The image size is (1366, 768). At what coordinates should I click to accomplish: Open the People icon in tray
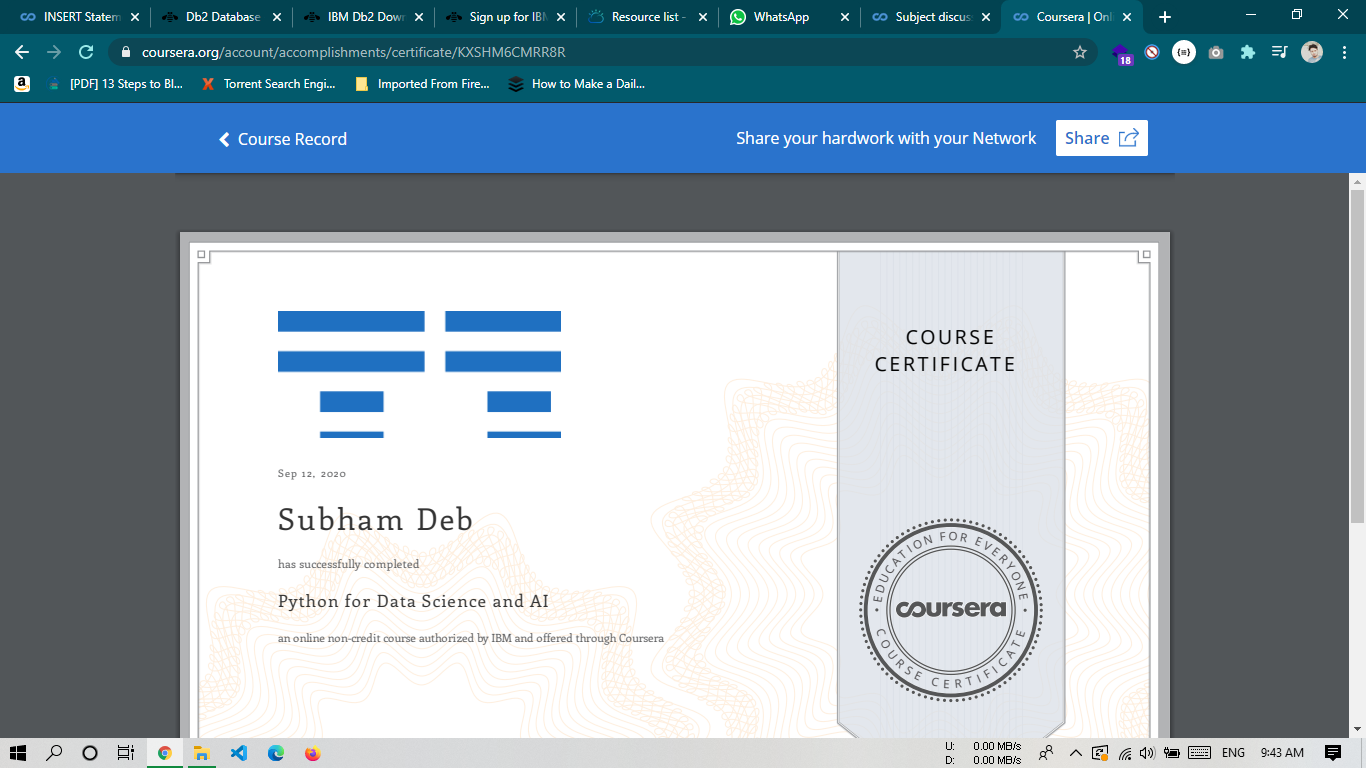coord(1046,753)
